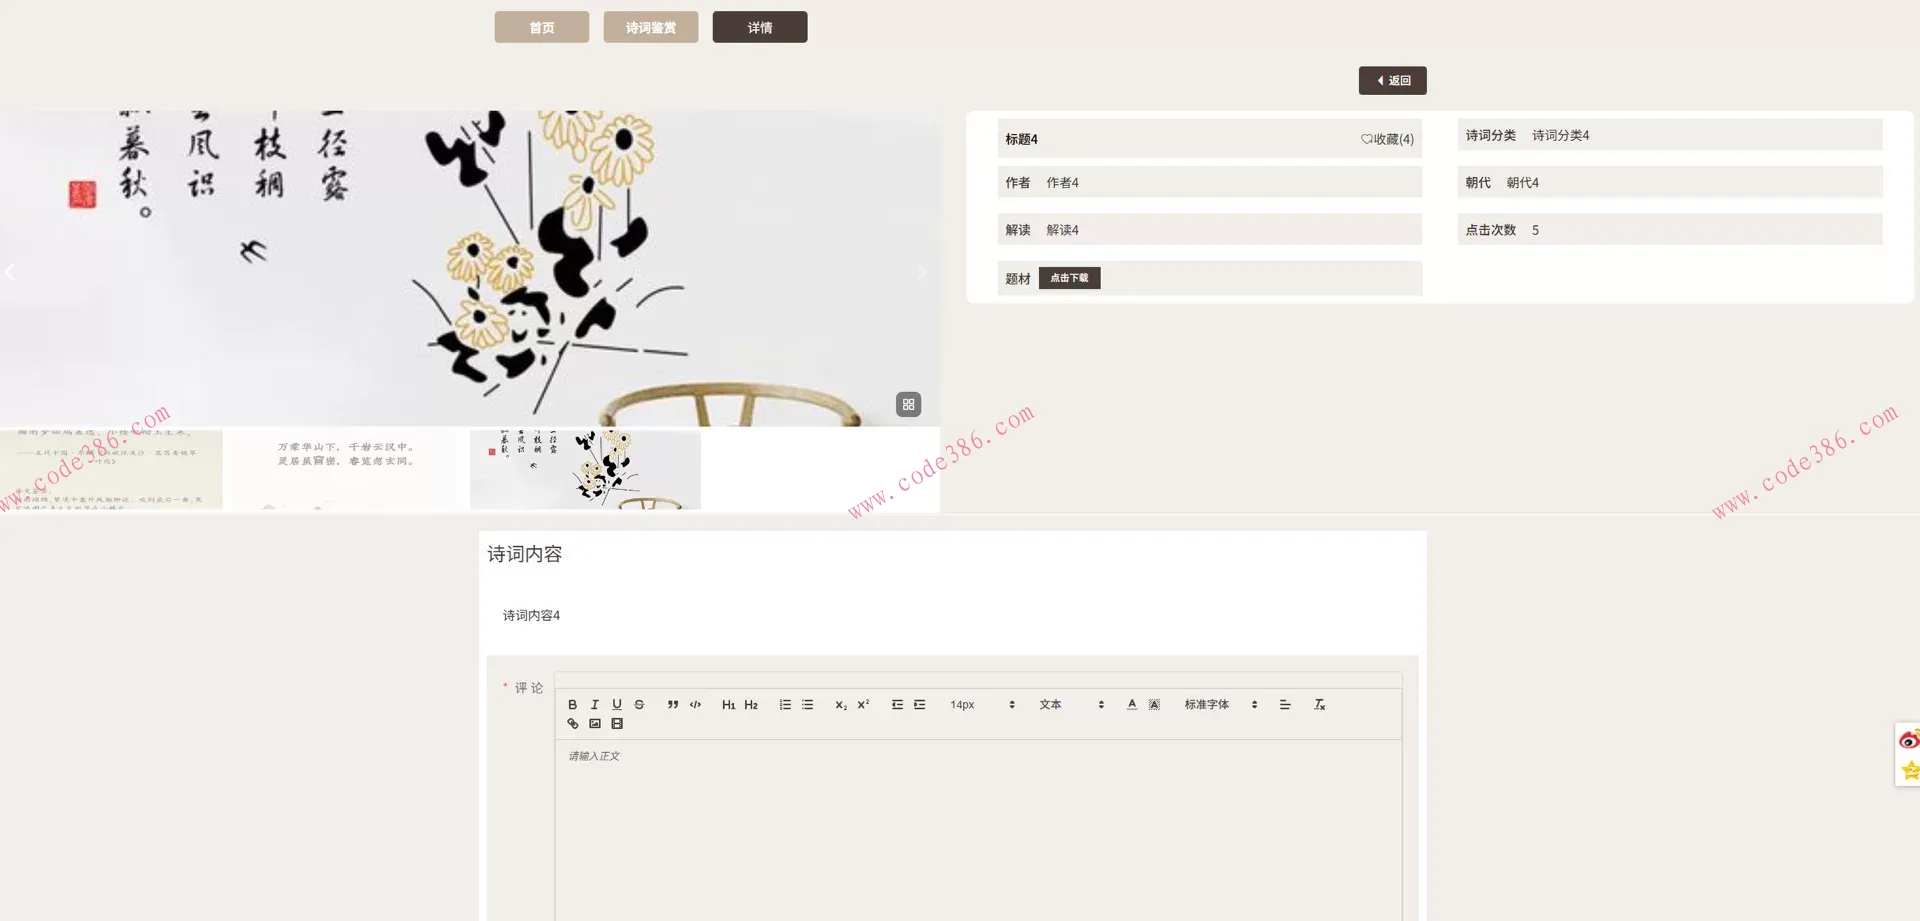Screen dimensions: 1920x921
Task: Increase the paragraph indent
Action: 919,705
